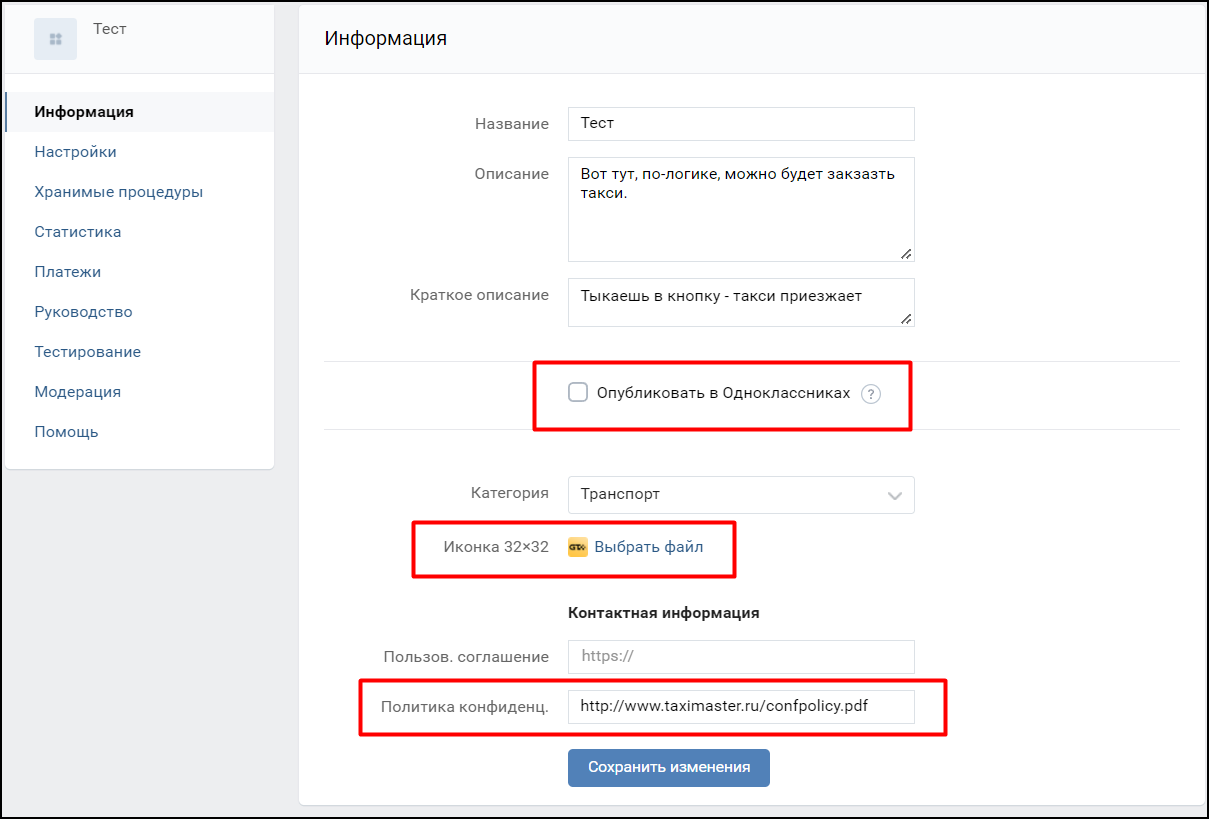The width and height of the screenshot is (1209, 819).
Task: Open the Руководство page
Action: pos(83,312)
